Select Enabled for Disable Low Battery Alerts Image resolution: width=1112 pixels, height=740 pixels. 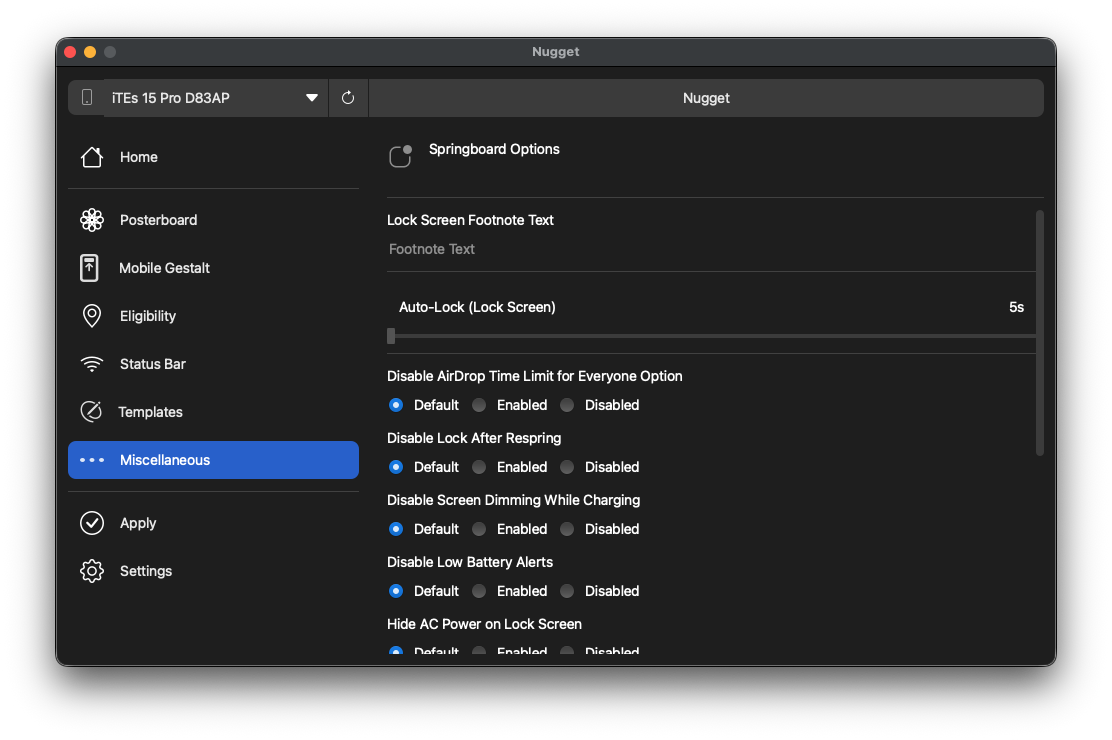480,591
